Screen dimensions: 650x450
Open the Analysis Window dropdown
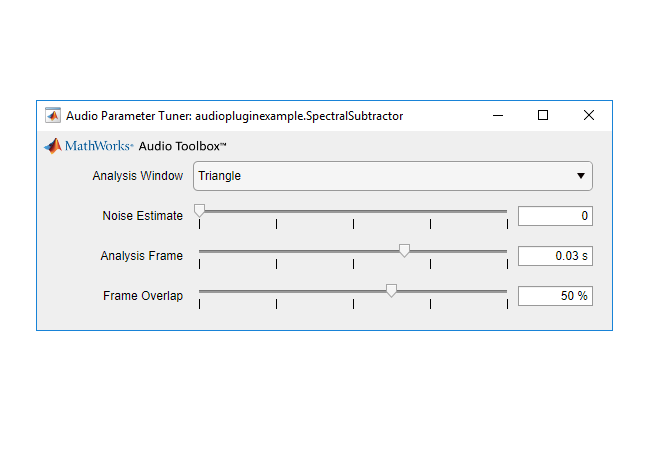pyautogui.click(x=392, y=176)
